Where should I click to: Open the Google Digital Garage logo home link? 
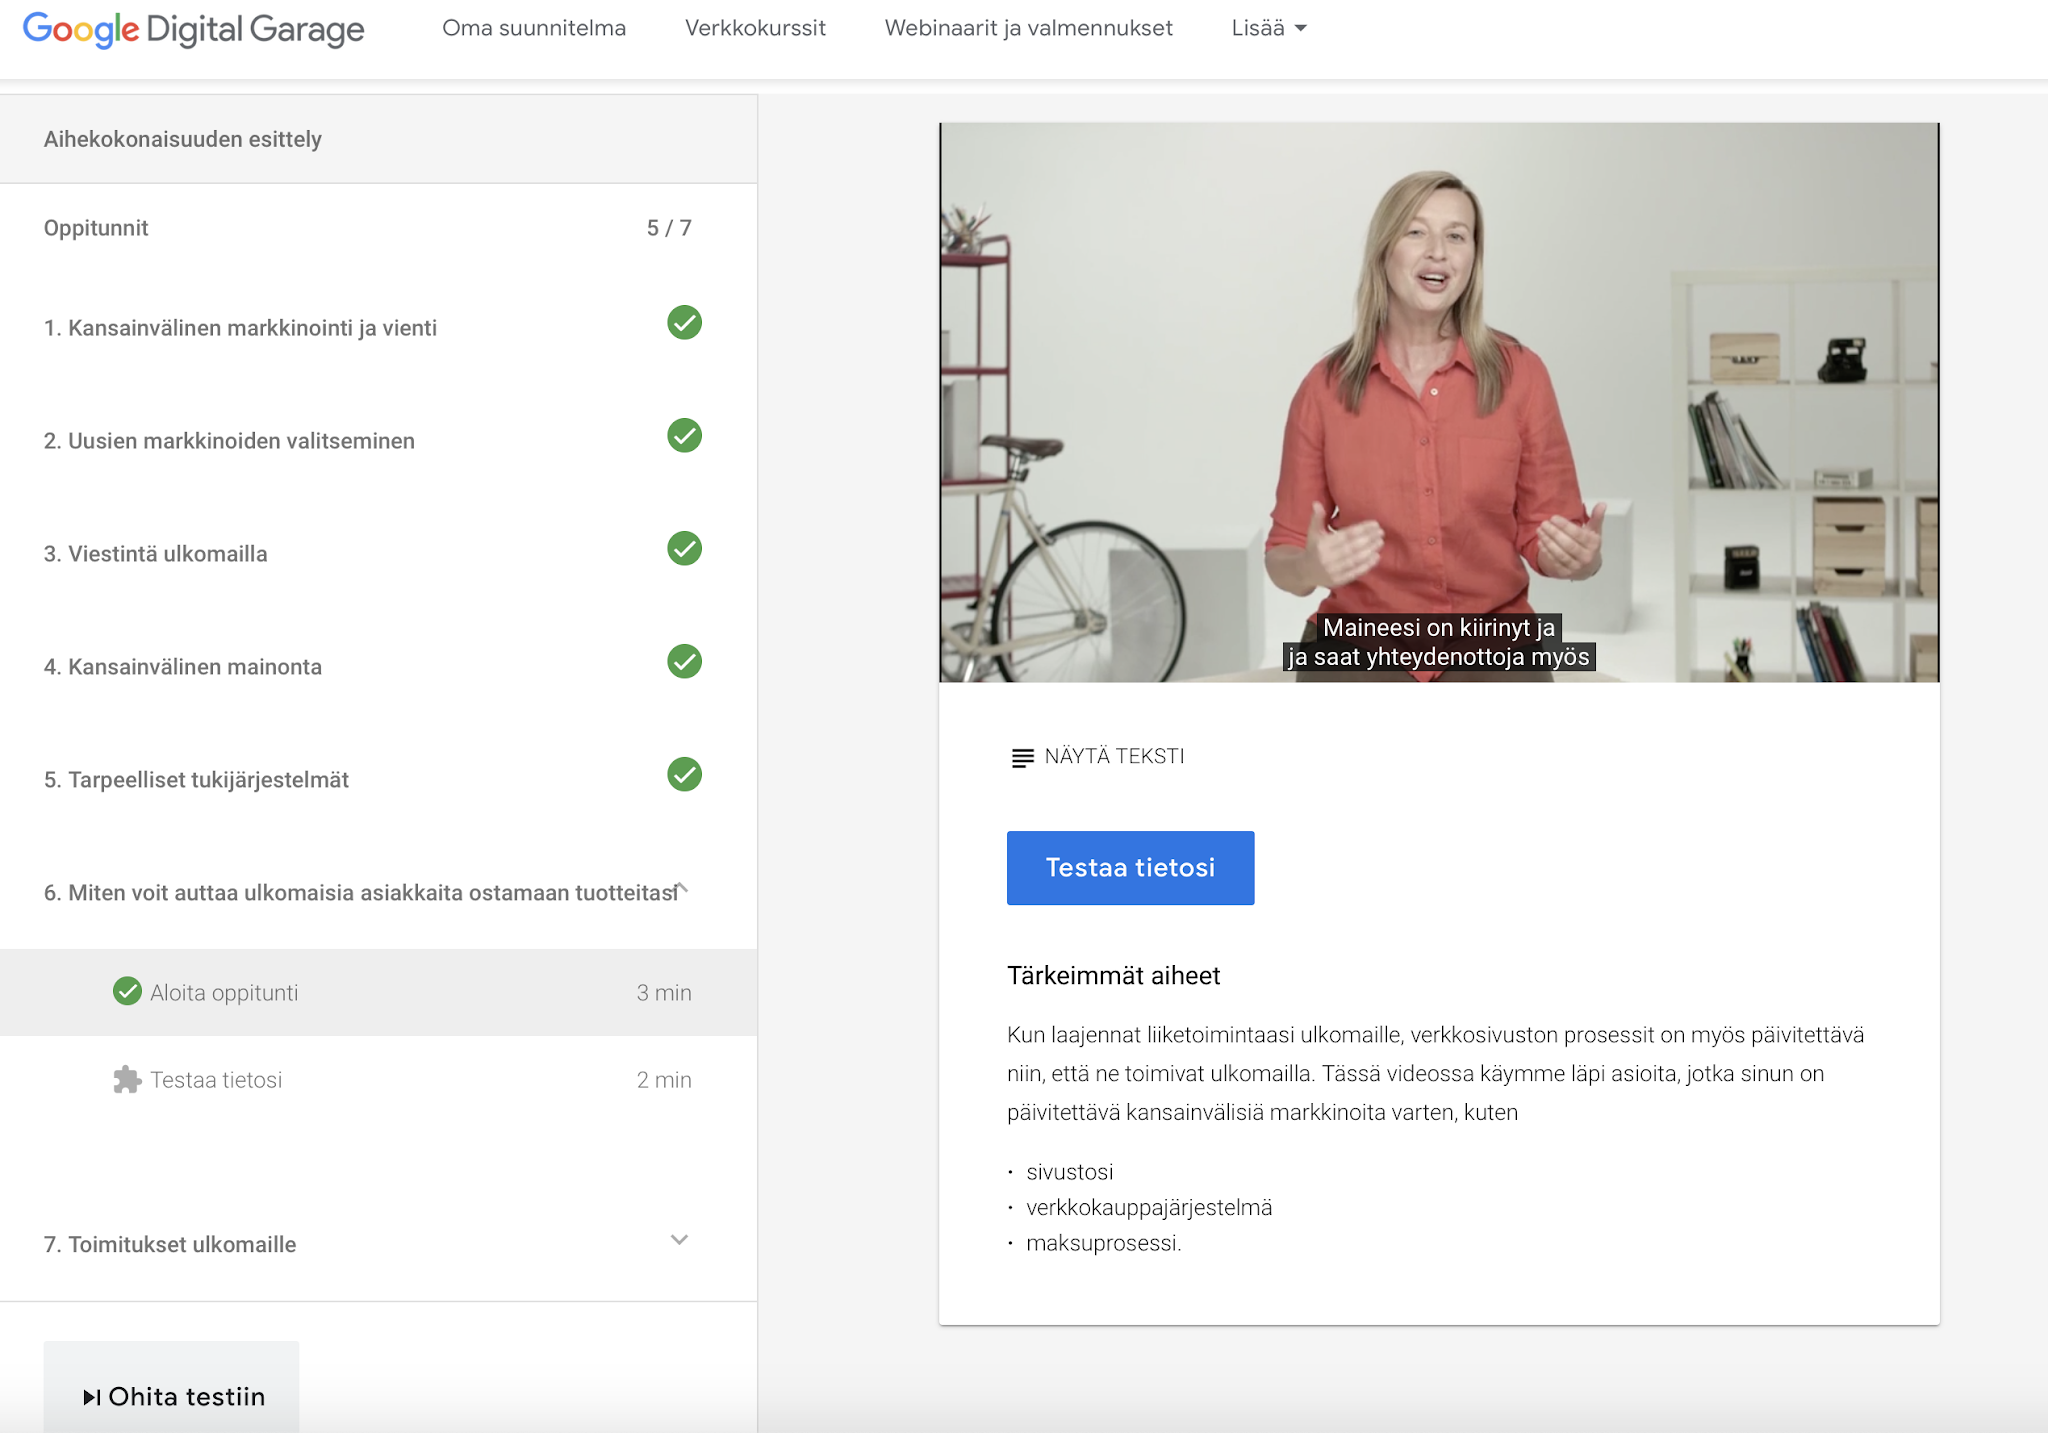(x=193, y=29)
